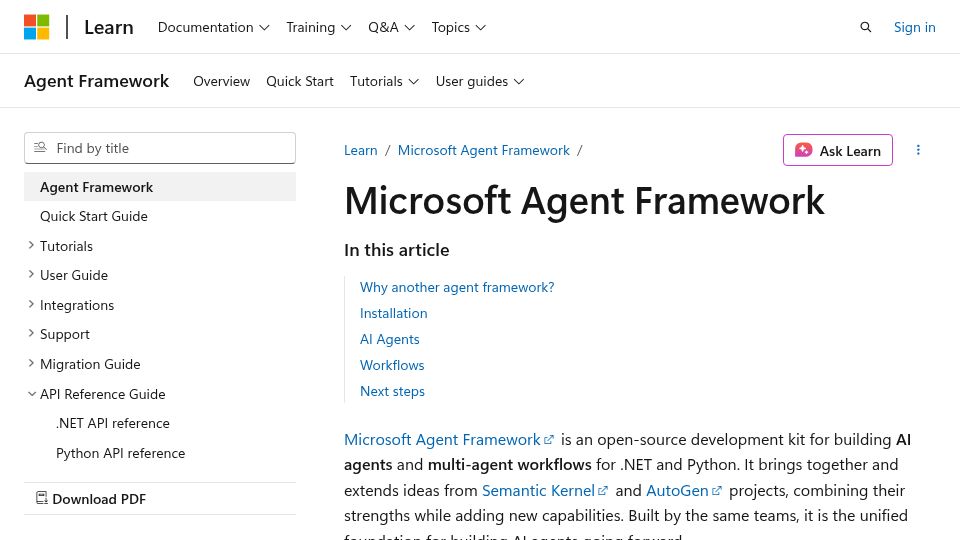Open the Q&A dropdown menu
This screenshot has height=540, width=960.
[x=391, y=28]
